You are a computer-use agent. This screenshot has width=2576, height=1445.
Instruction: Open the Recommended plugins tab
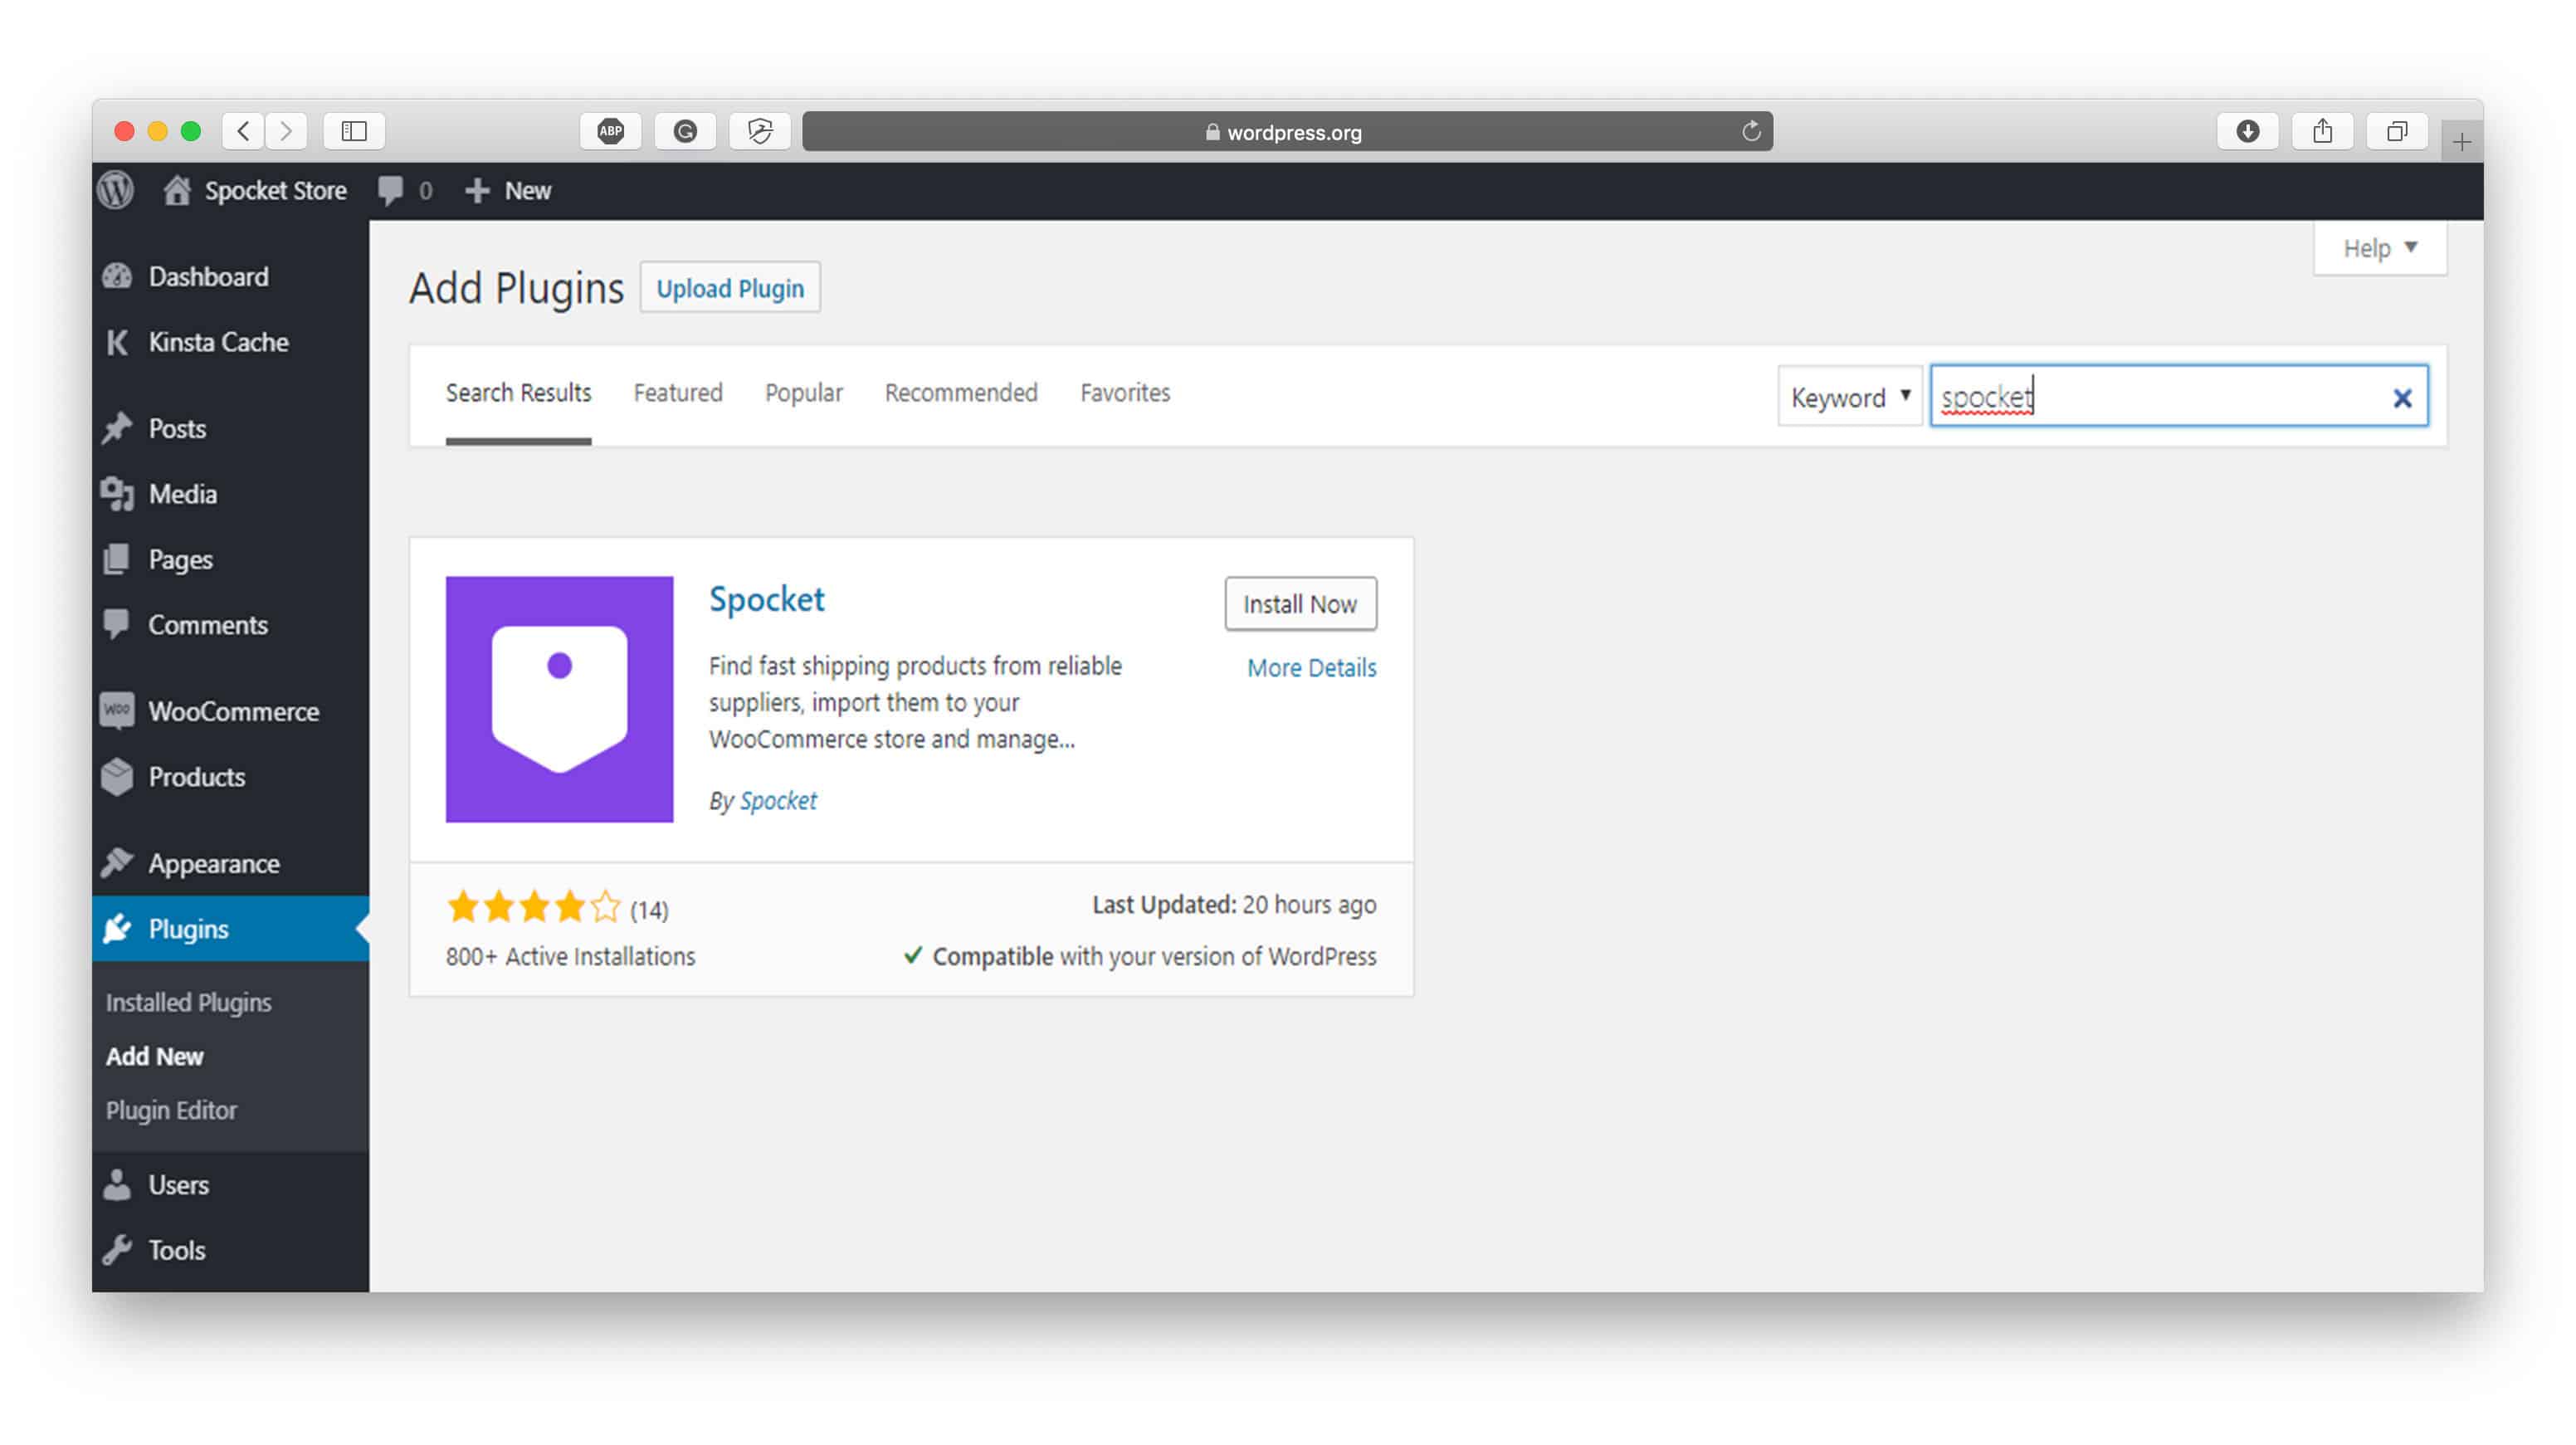point(960,393)
